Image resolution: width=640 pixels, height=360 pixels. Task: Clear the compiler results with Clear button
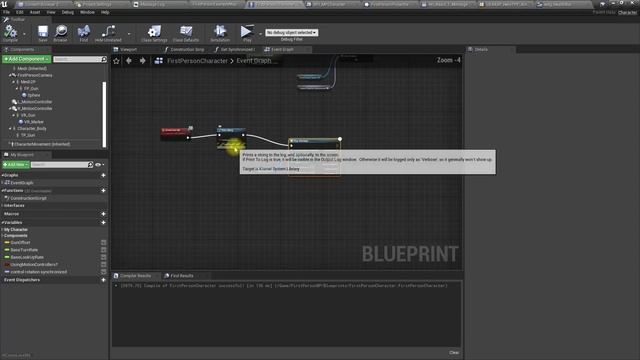pos(454,353)
